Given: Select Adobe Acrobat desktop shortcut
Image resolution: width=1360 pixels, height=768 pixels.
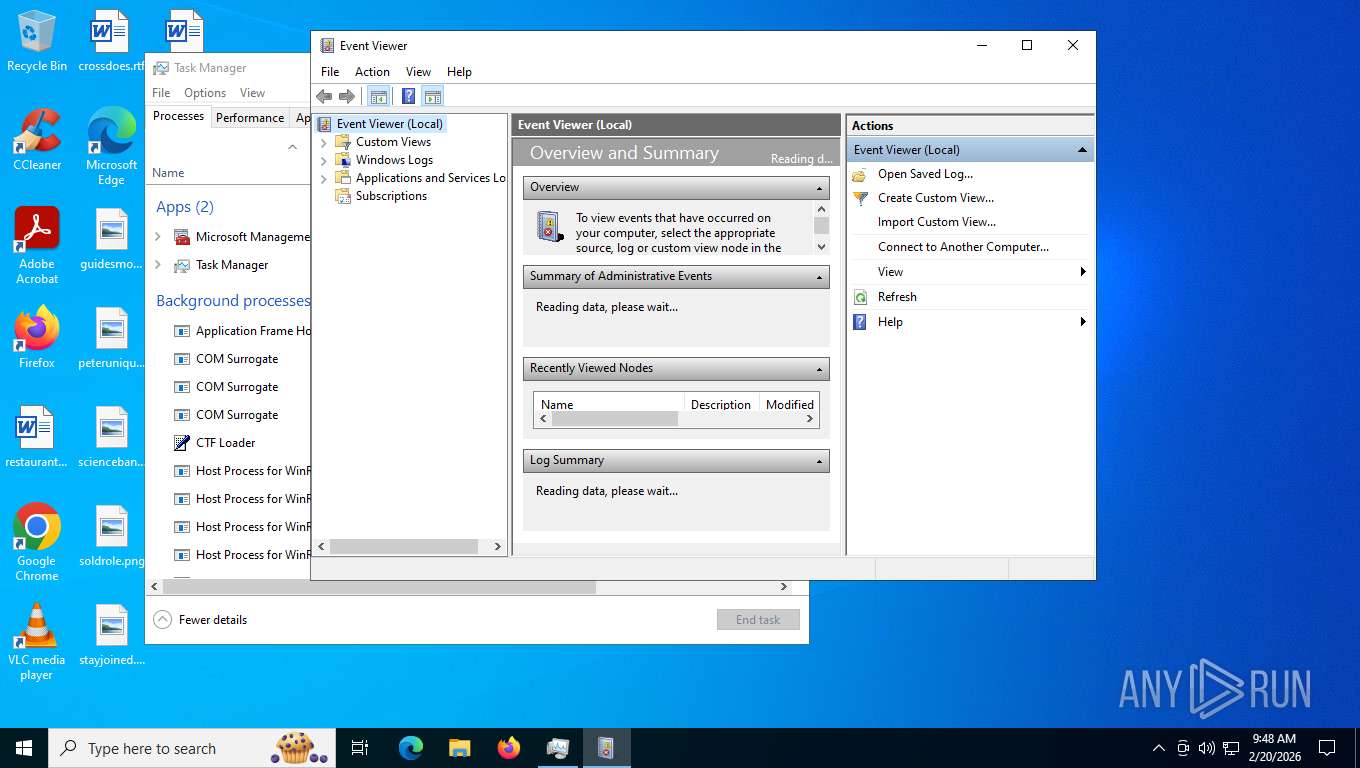Looking at the screenshot, I should tap(37, 246).
